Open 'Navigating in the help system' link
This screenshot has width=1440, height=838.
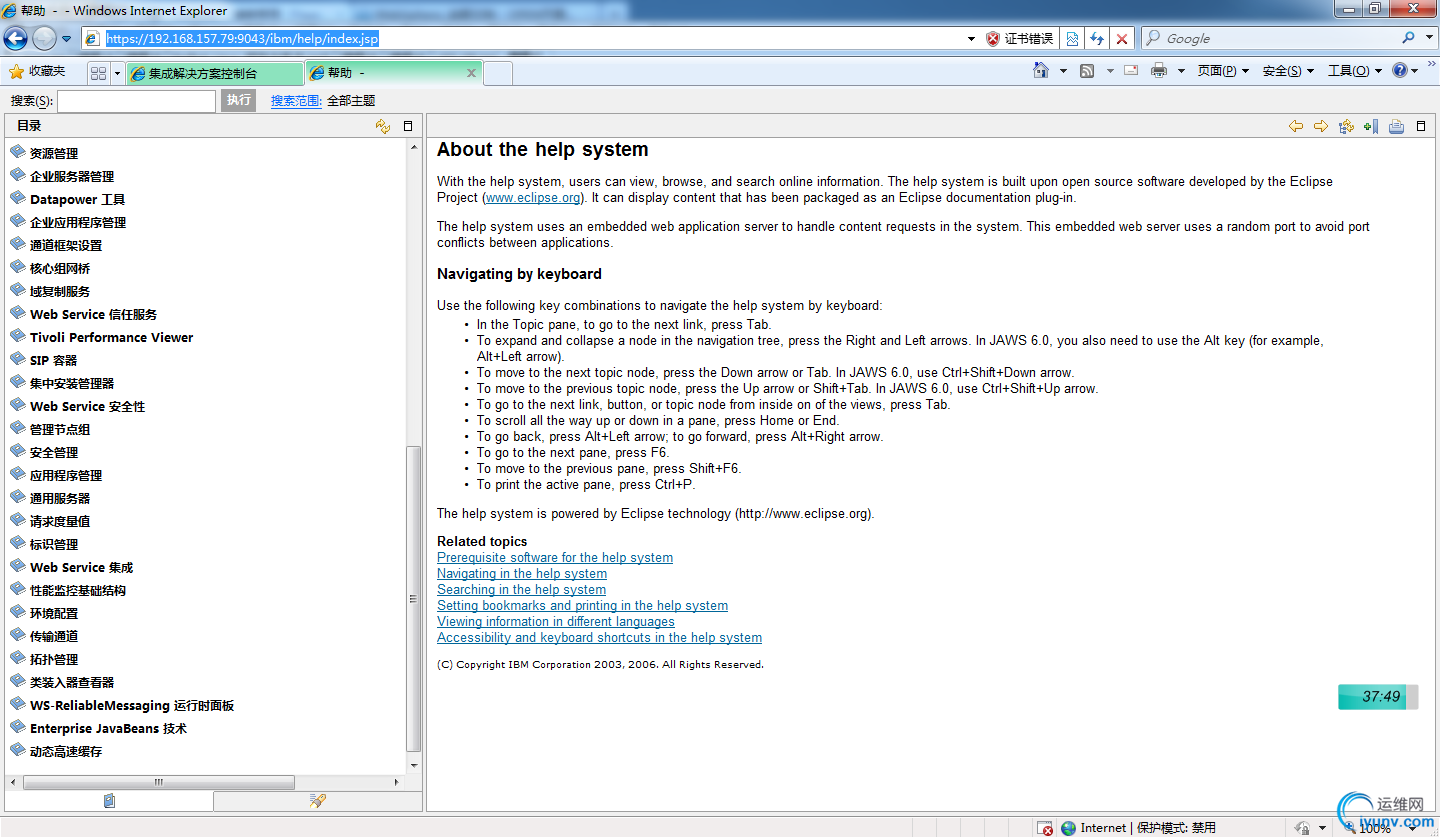coord(522,574)
